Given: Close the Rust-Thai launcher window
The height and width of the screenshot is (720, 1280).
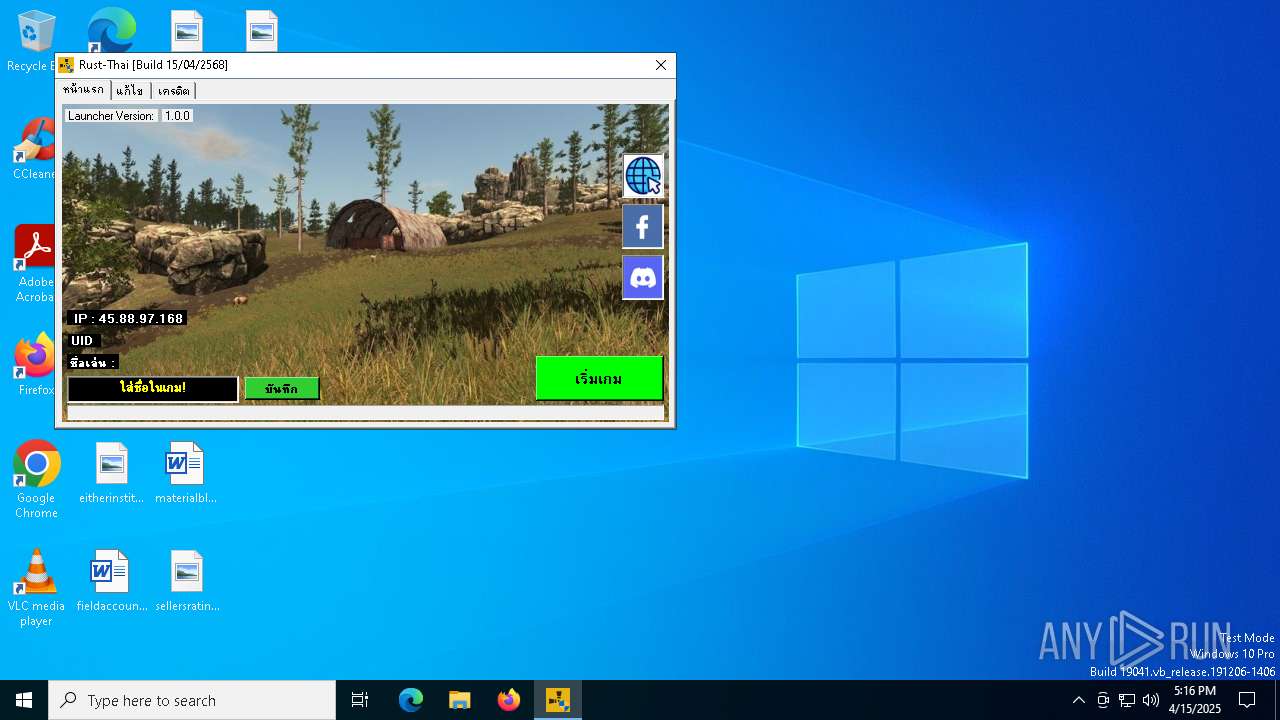Looking at the screenshot, I should pyautogui.click(x=661, y=65).
